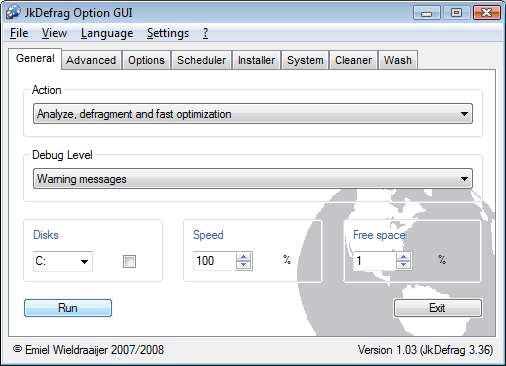
Task: Click into the Speed value field
Action: pos(215,261)
